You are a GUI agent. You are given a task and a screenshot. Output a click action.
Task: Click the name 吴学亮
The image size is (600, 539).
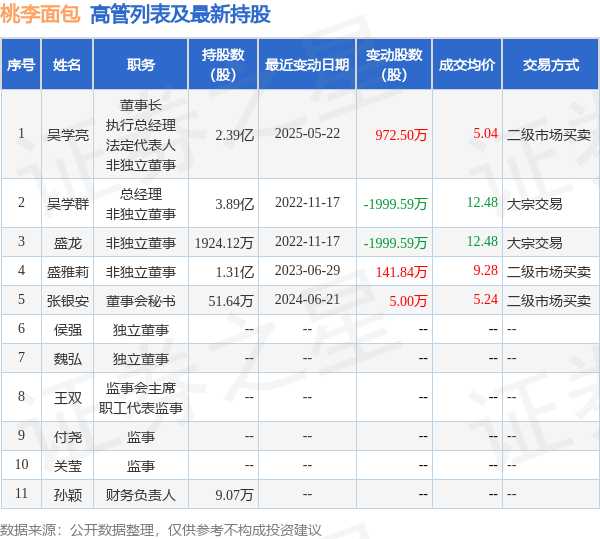point(68,135)
